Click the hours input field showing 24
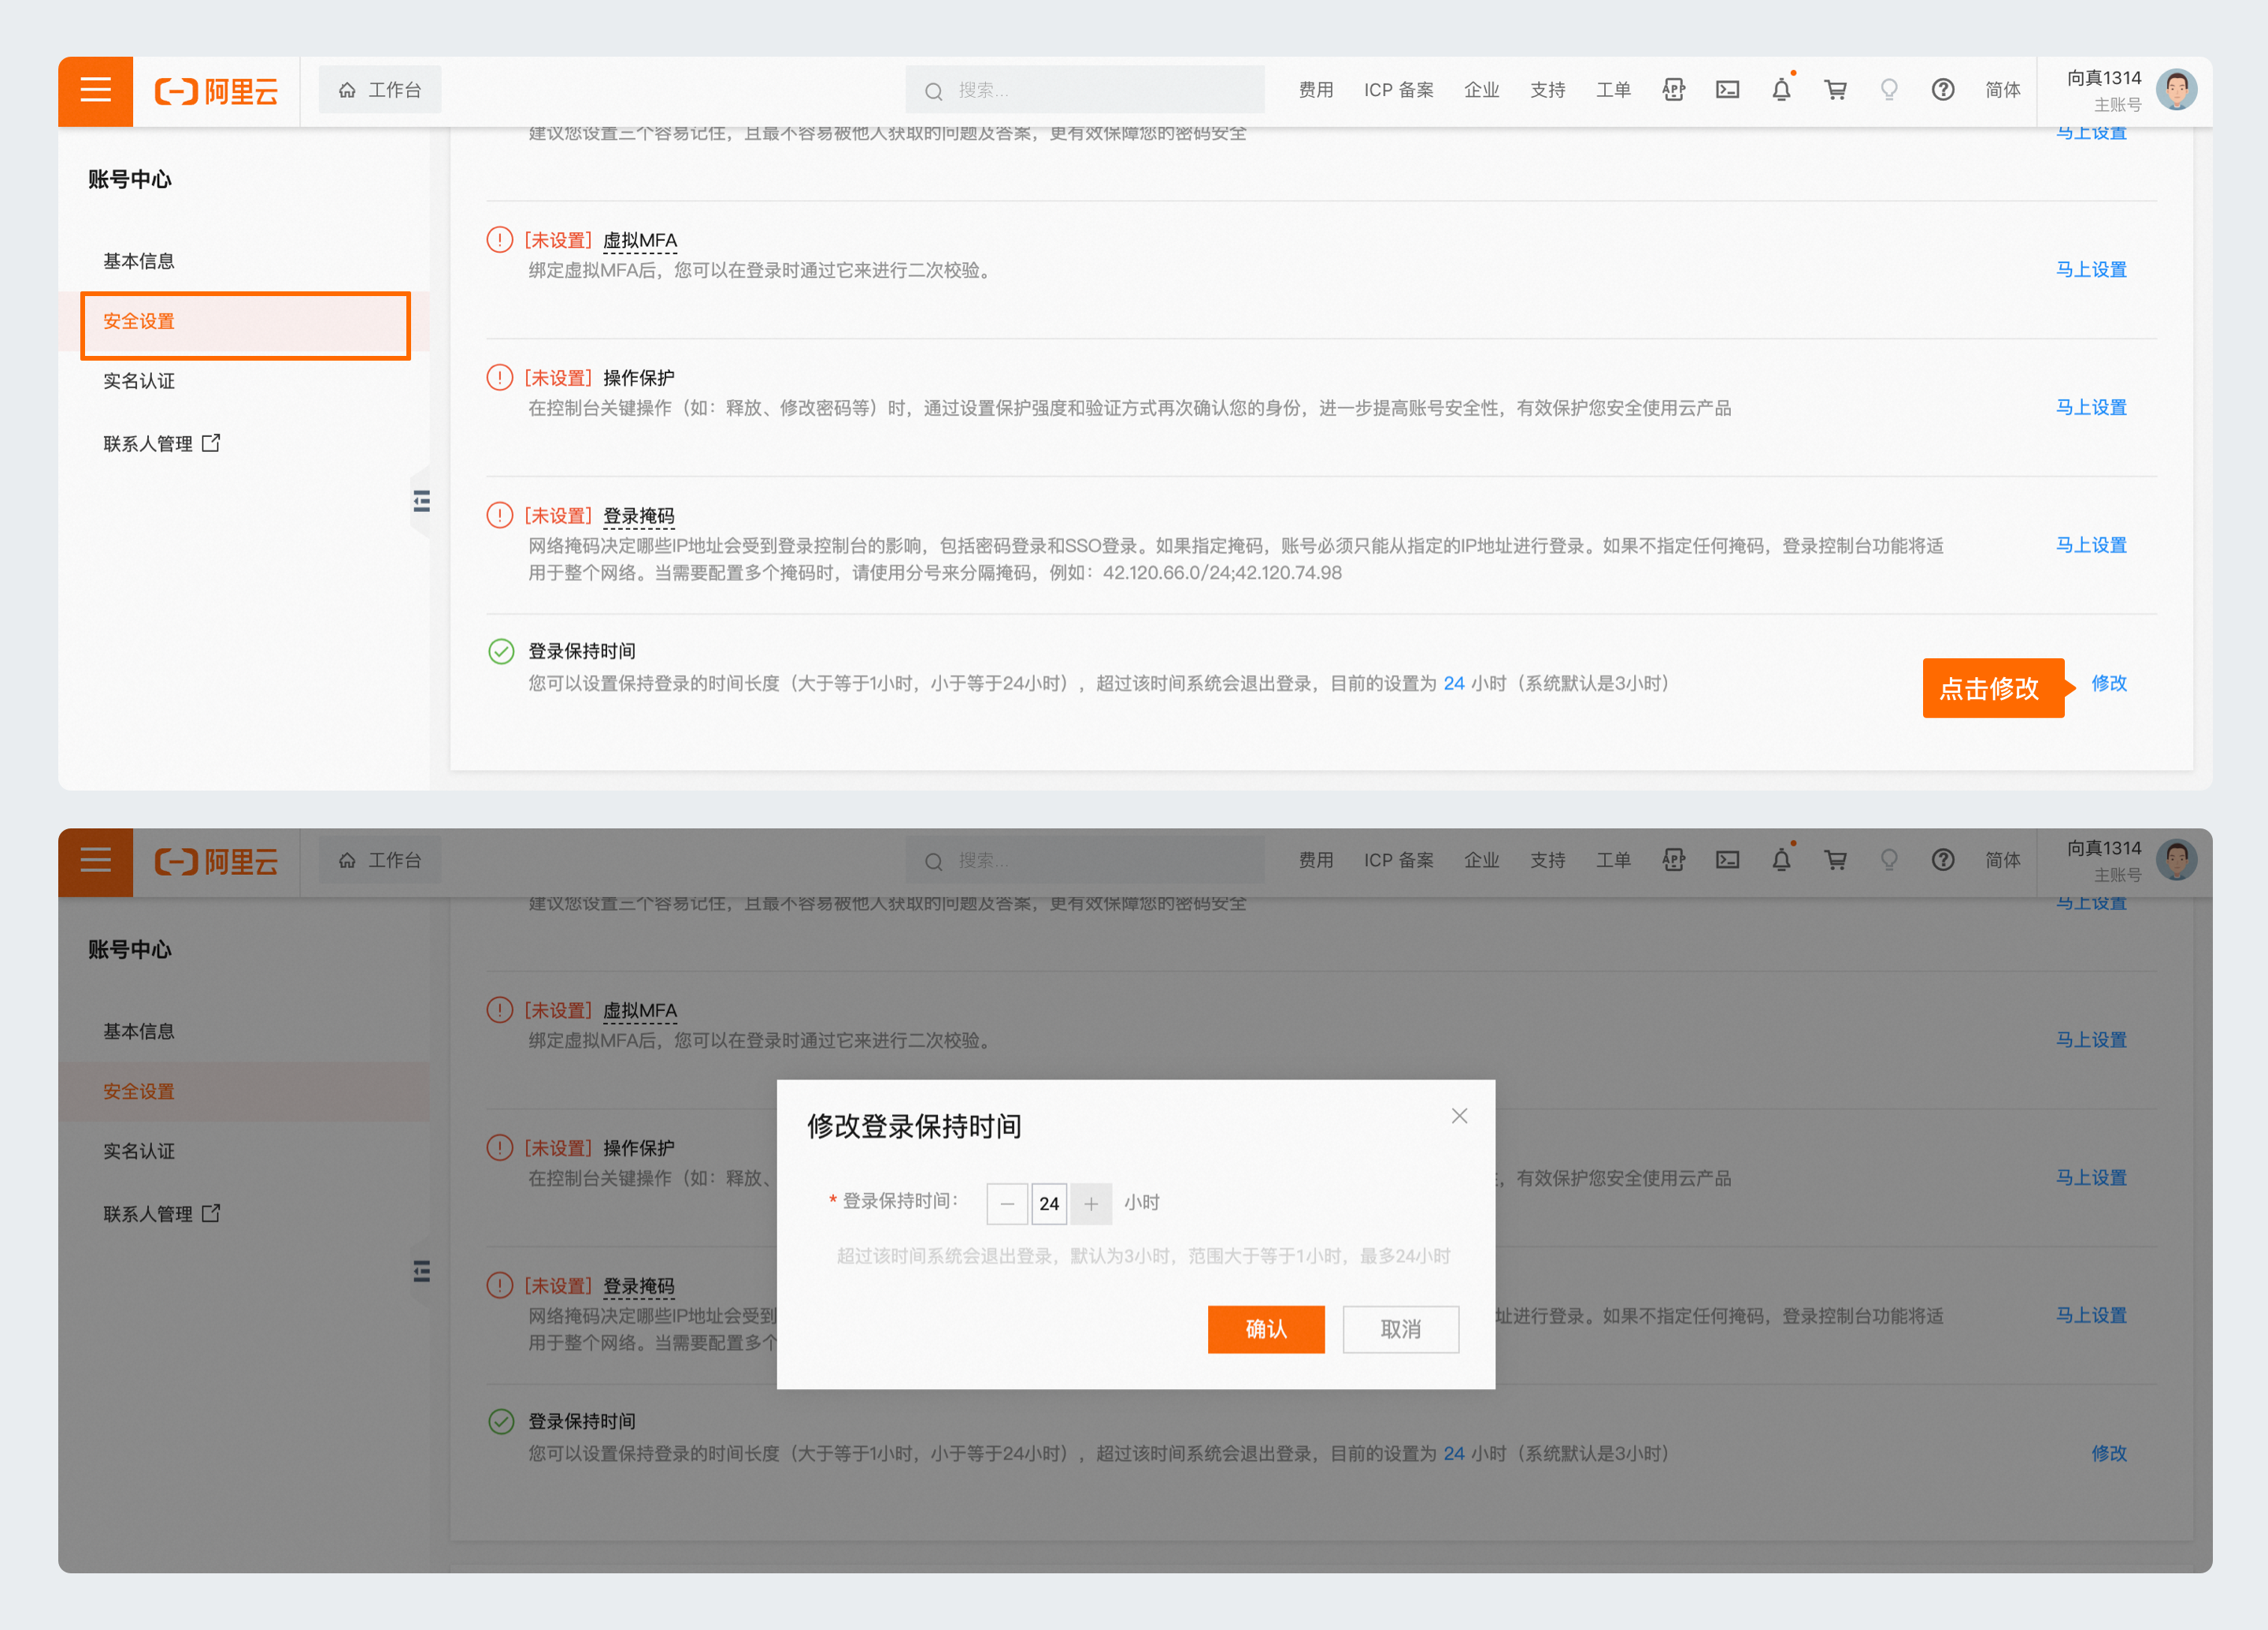 (1049, 1204)
